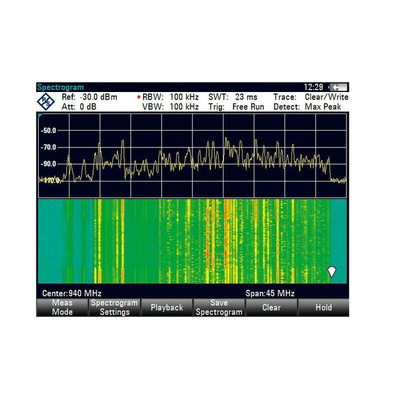Click the Save Spectrogram softkey
The width and height of the screenshot is (400, 400).
(219, 307)
